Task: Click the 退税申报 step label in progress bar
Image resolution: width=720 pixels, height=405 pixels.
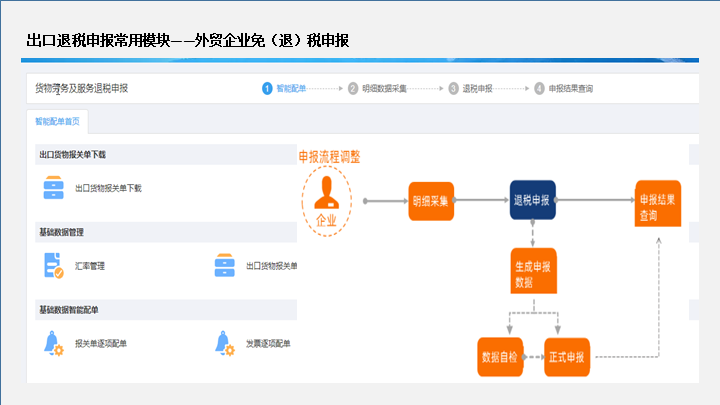Action: [x=478, y=88]
